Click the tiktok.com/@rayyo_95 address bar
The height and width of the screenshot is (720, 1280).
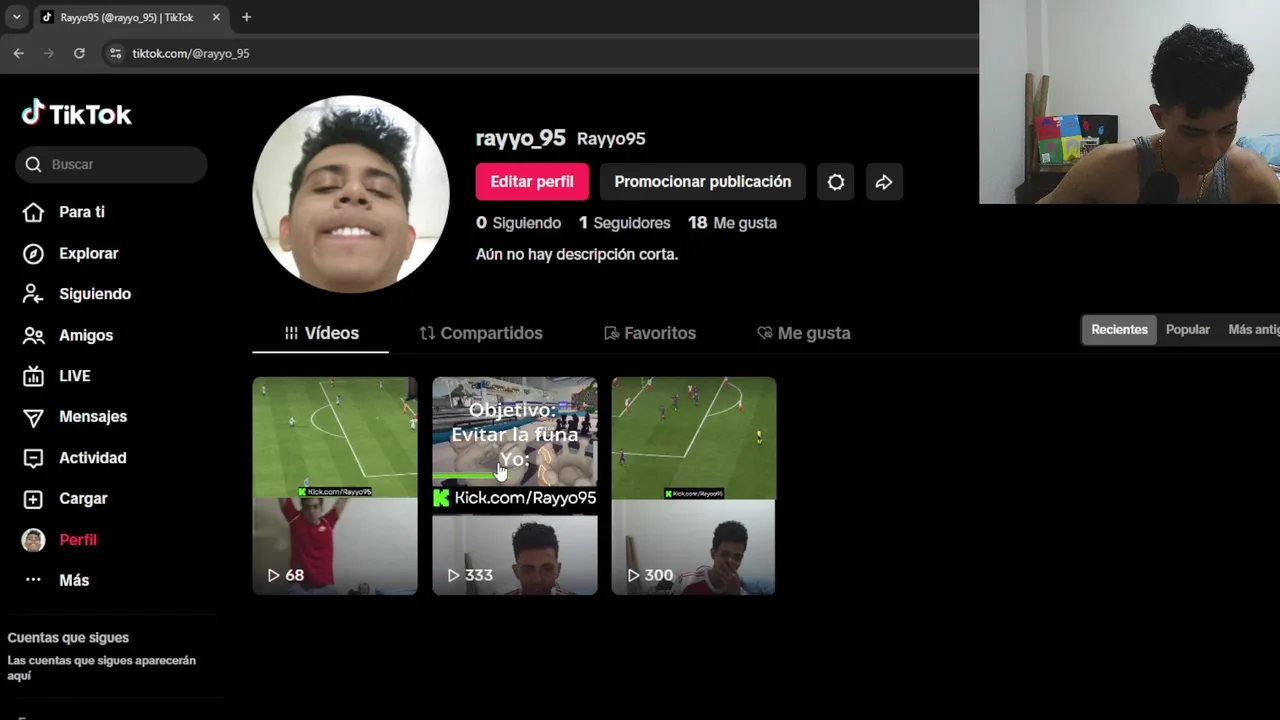191,53
